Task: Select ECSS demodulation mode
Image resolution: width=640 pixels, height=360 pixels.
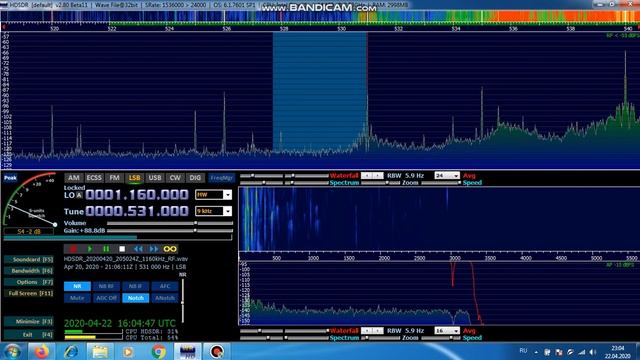Action: click(x=94, y=178)
